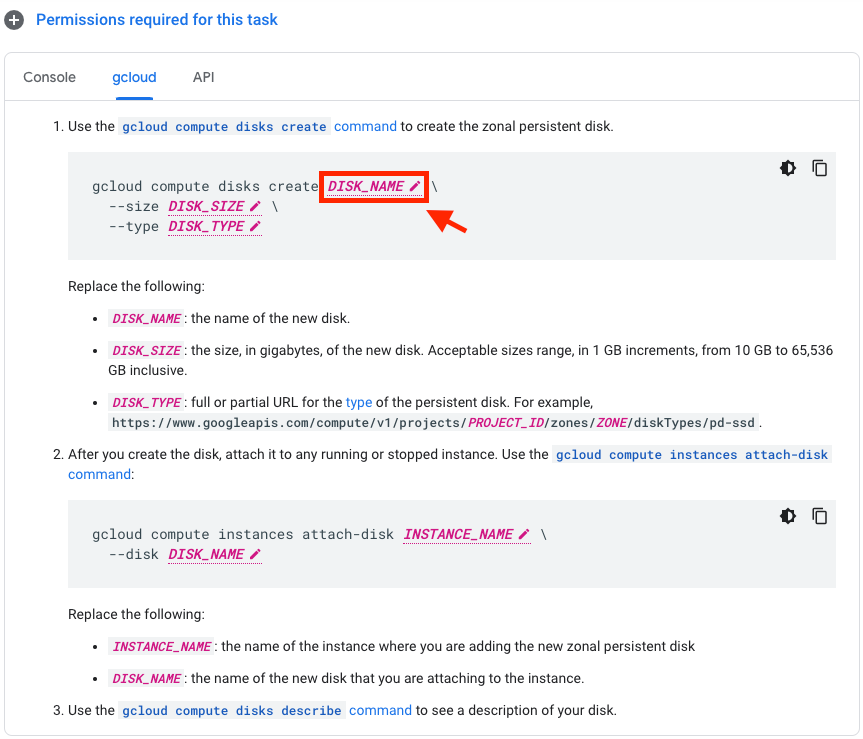Open gcloud compute instances attach-disk link
The image size is (863, 739).
(692, 455)
